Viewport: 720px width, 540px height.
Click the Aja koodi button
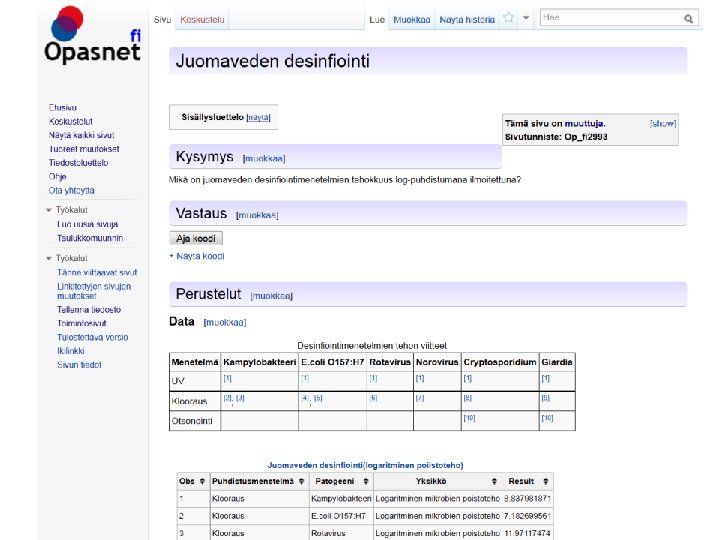point(196,238)
